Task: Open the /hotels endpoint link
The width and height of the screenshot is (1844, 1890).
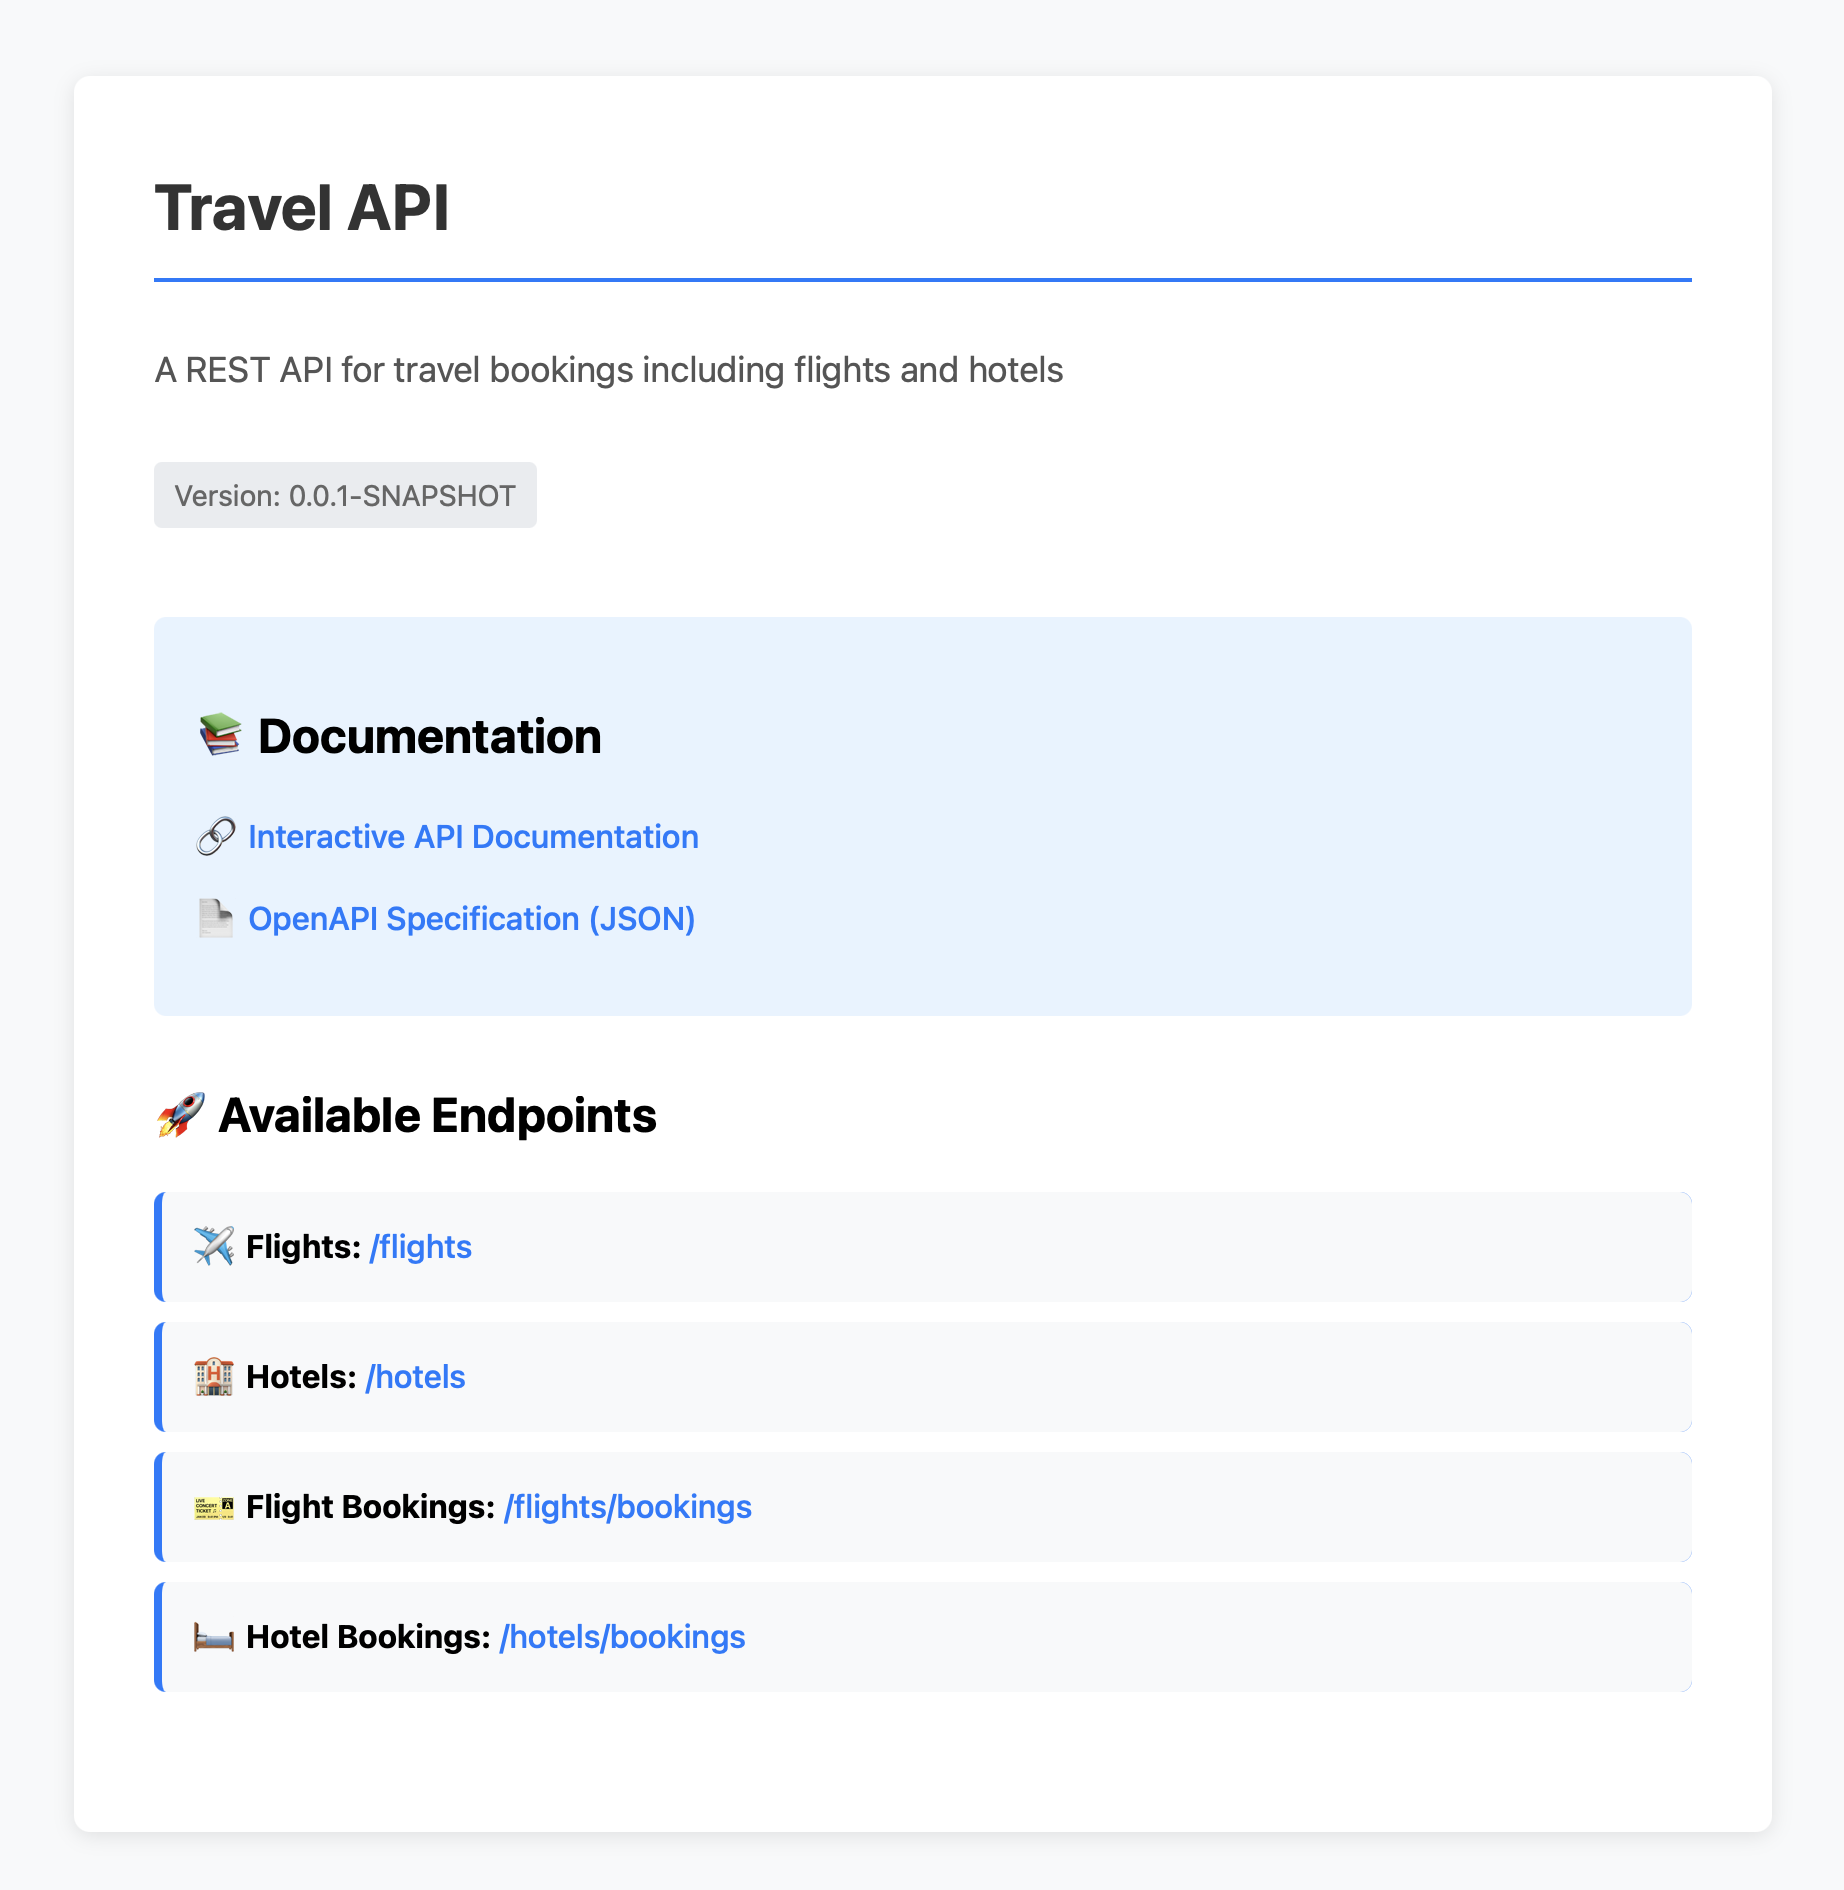Action: (x=414, y=1376)
